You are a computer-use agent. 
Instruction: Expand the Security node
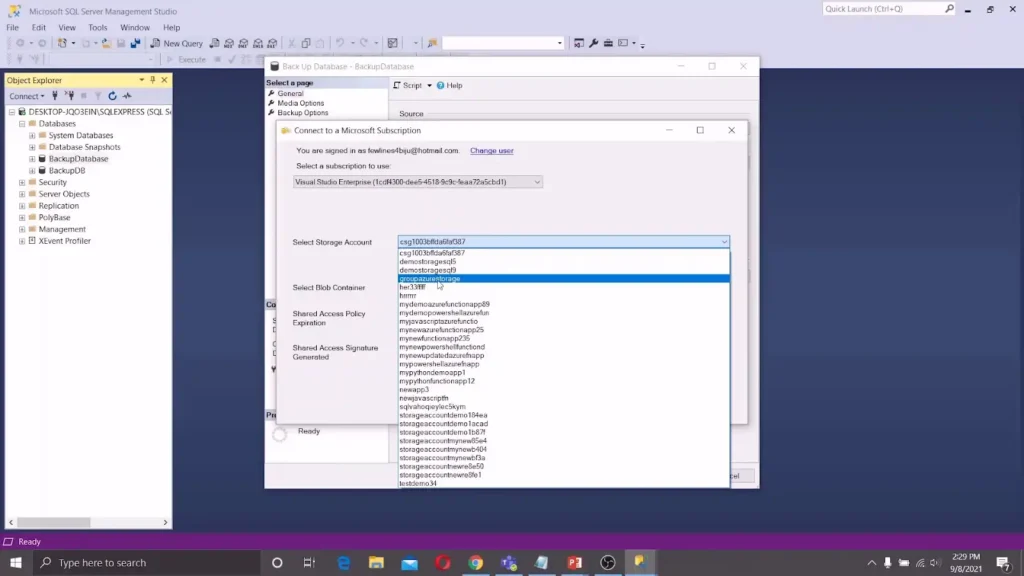pyautogui.click(x=22, y=182)
